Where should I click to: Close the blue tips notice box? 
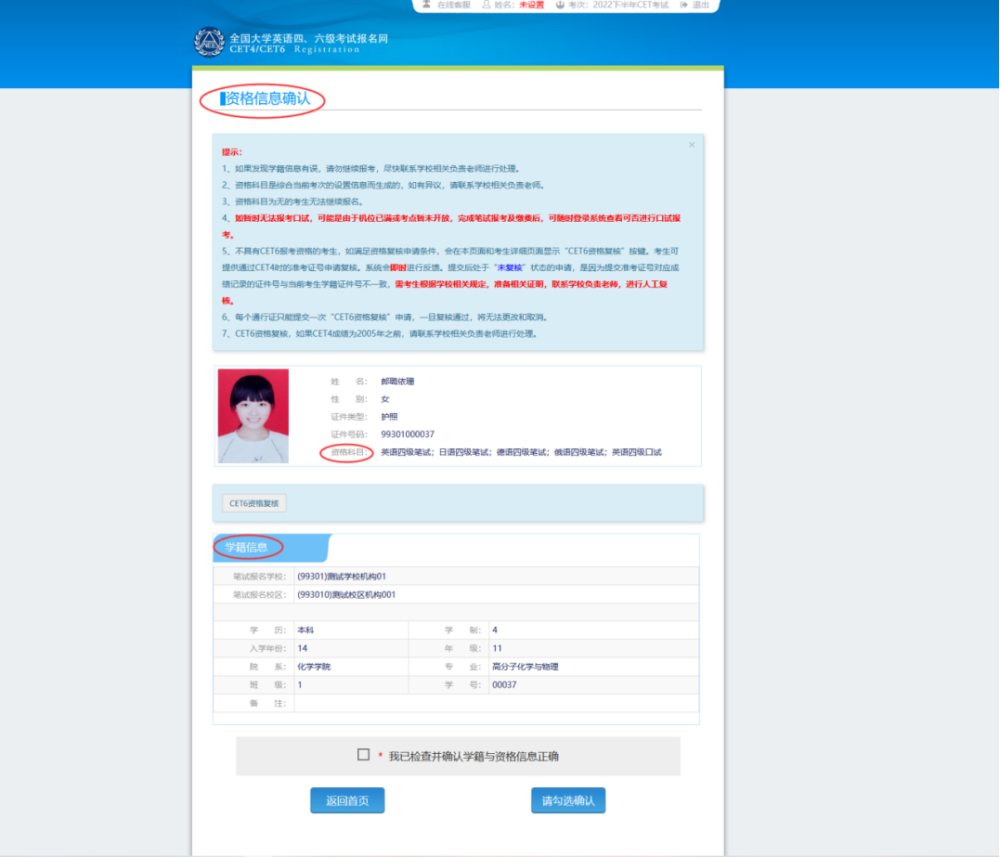(691, 145)
